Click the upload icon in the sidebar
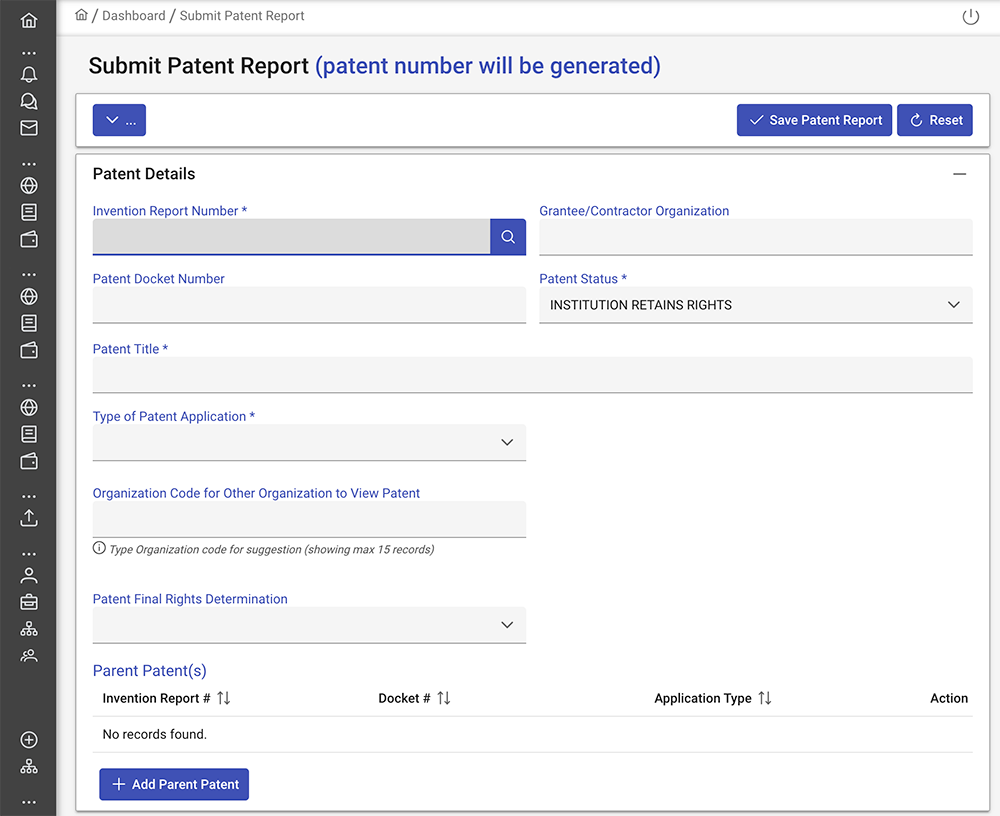 tap(29, 518)
